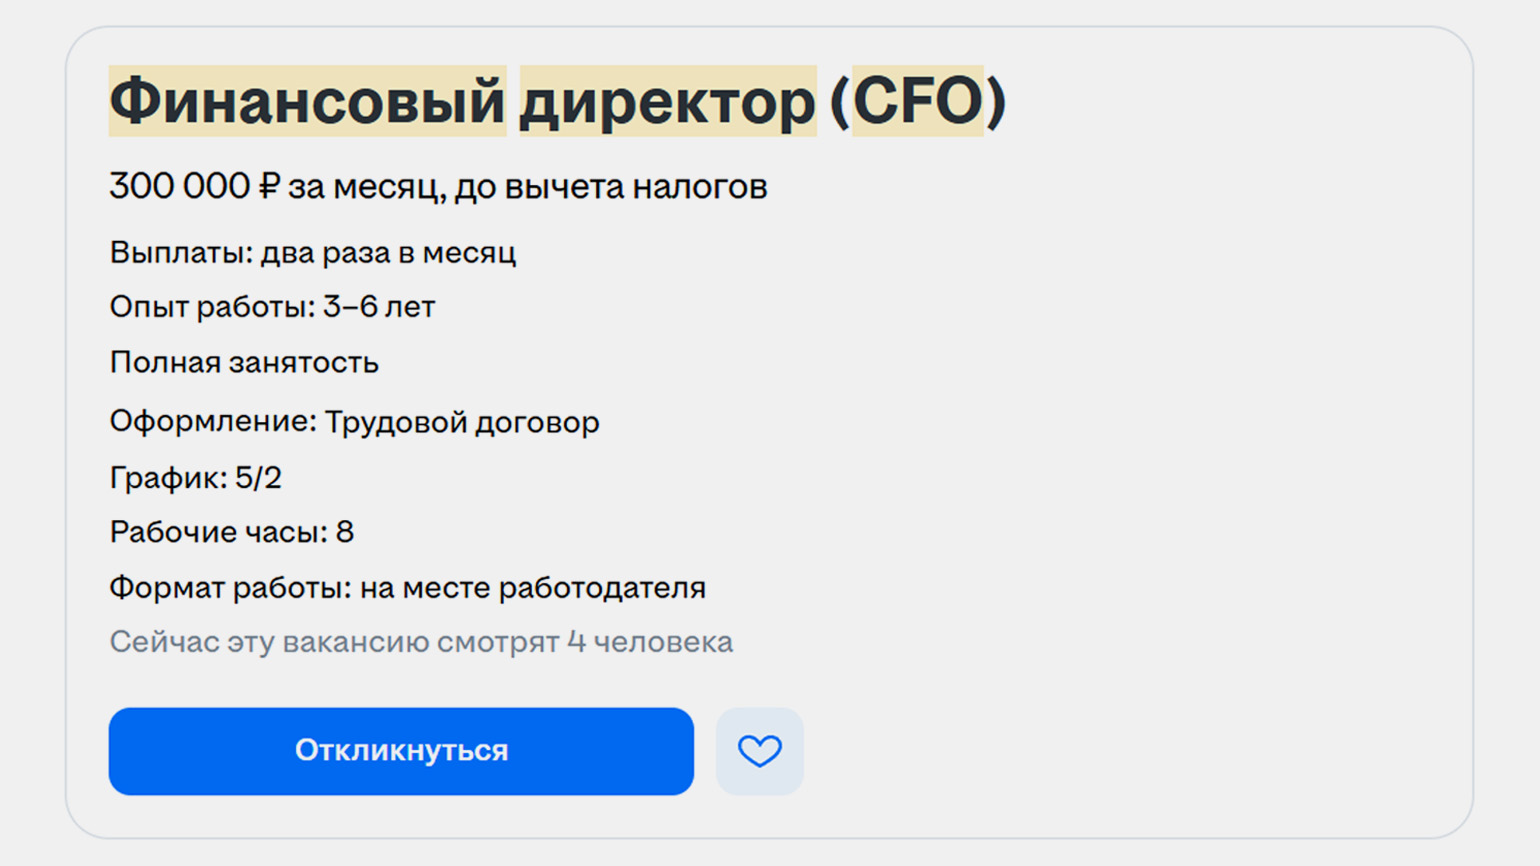Click the Выплаты: два раза в месяц line
The width and height of the screenshot is (1540, 866).
click(312, 253)
